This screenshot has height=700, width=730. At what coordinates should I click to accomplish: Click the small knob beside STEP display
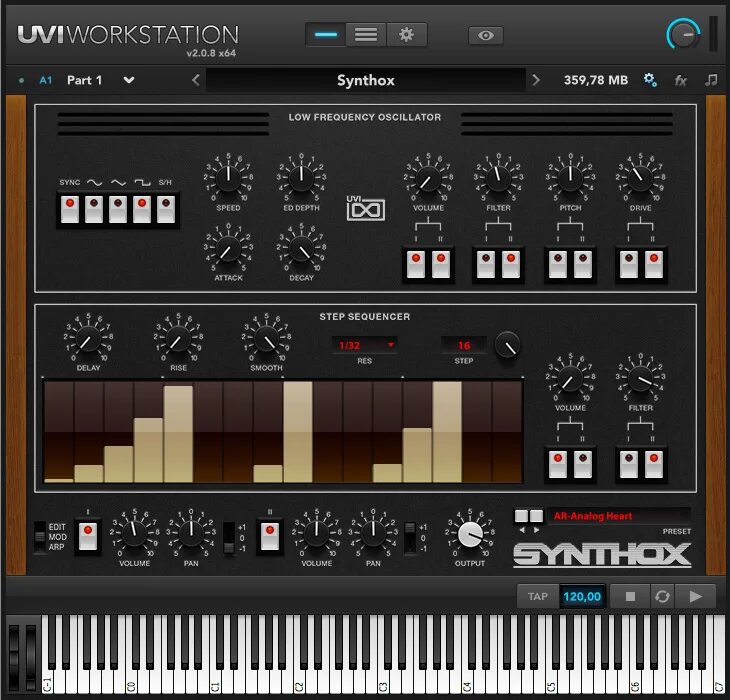[x=507, y=345]
